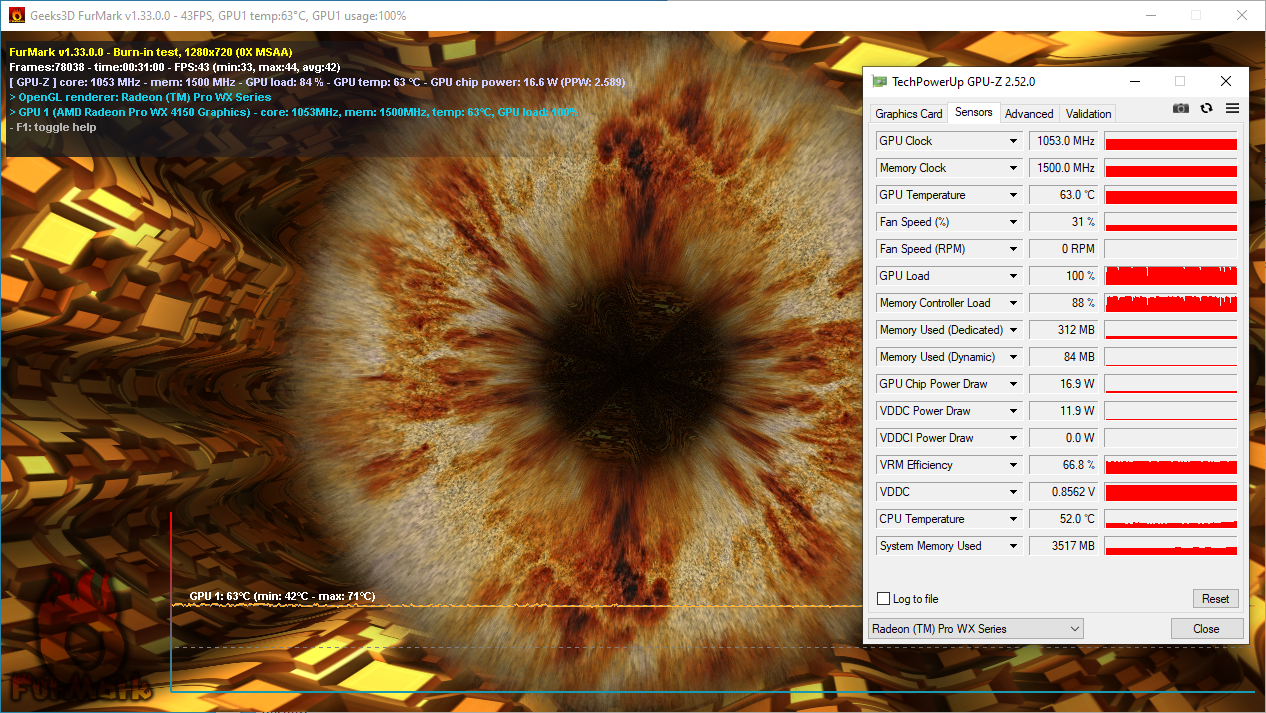This screenshot has height=713, width=1266.
Task: Expand the GPU Chip Power Draw dropdown
Action: [x=1013, y=384]
